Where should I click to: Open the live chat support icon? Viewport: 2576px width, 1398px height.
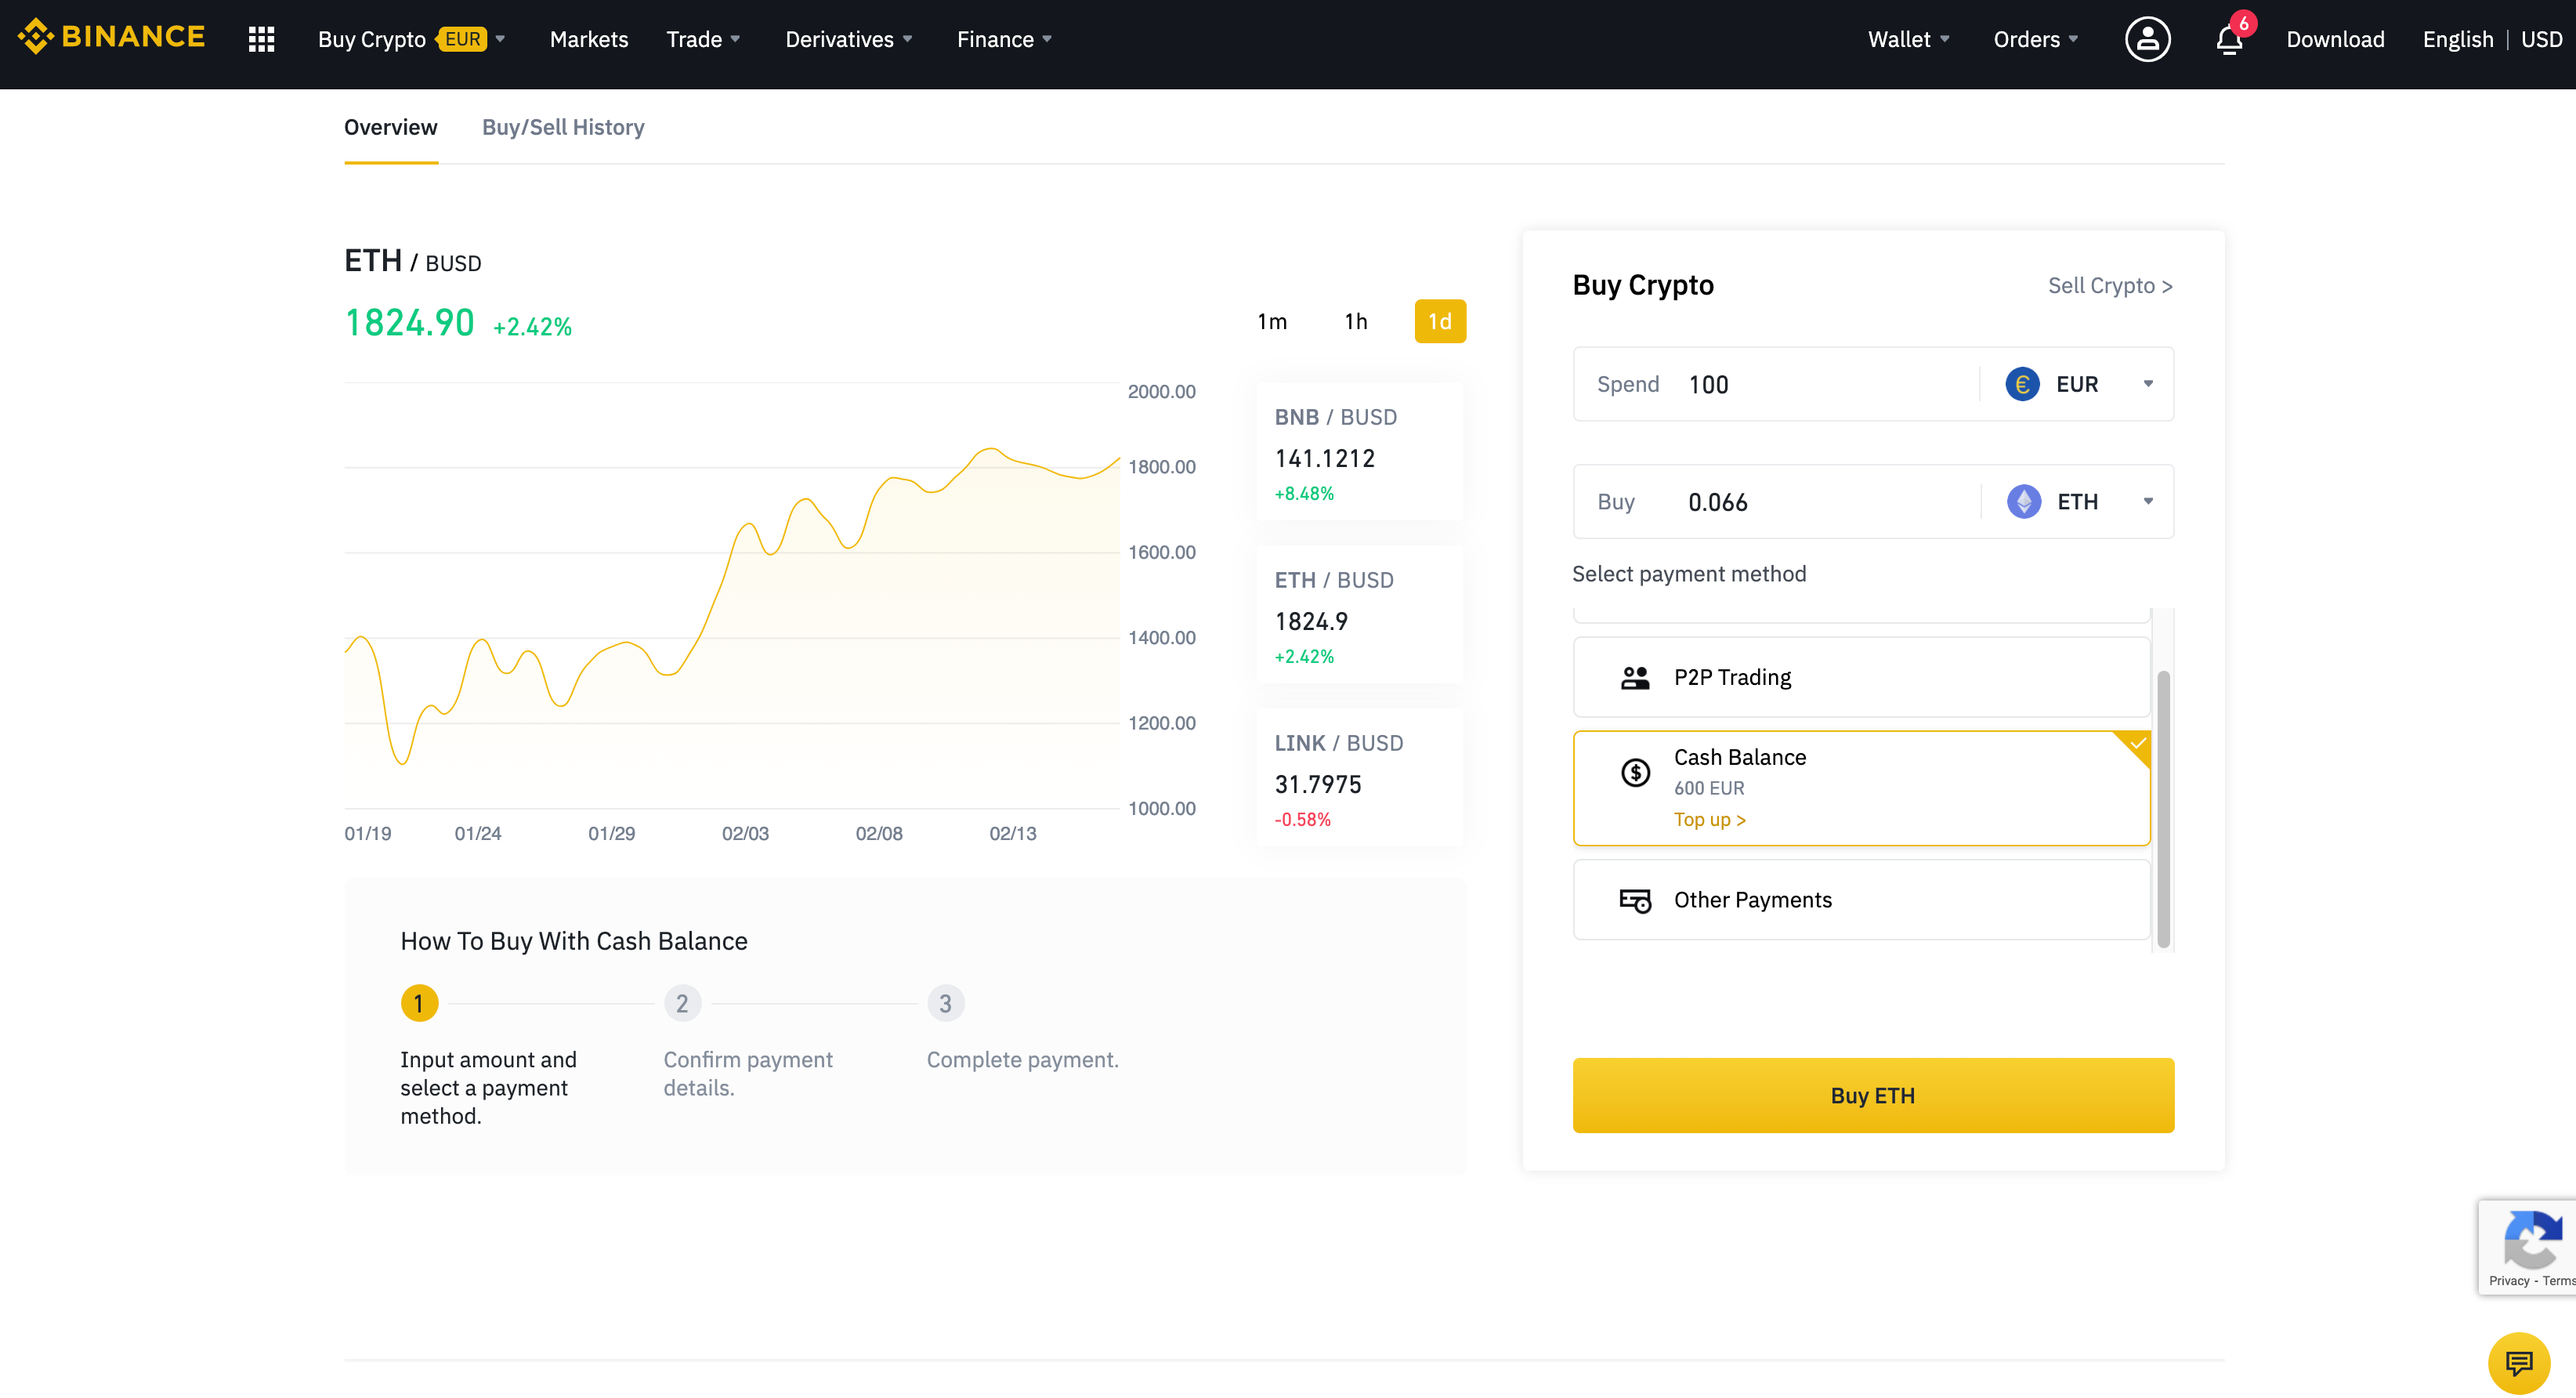tap(2518, 1362)
